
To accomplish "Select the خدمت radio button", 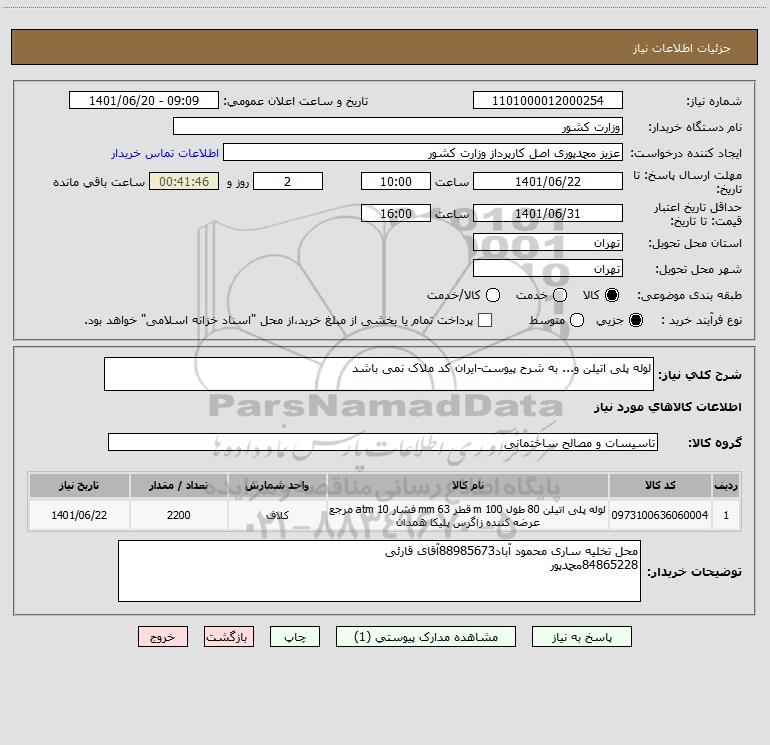I will pos(560,295).
